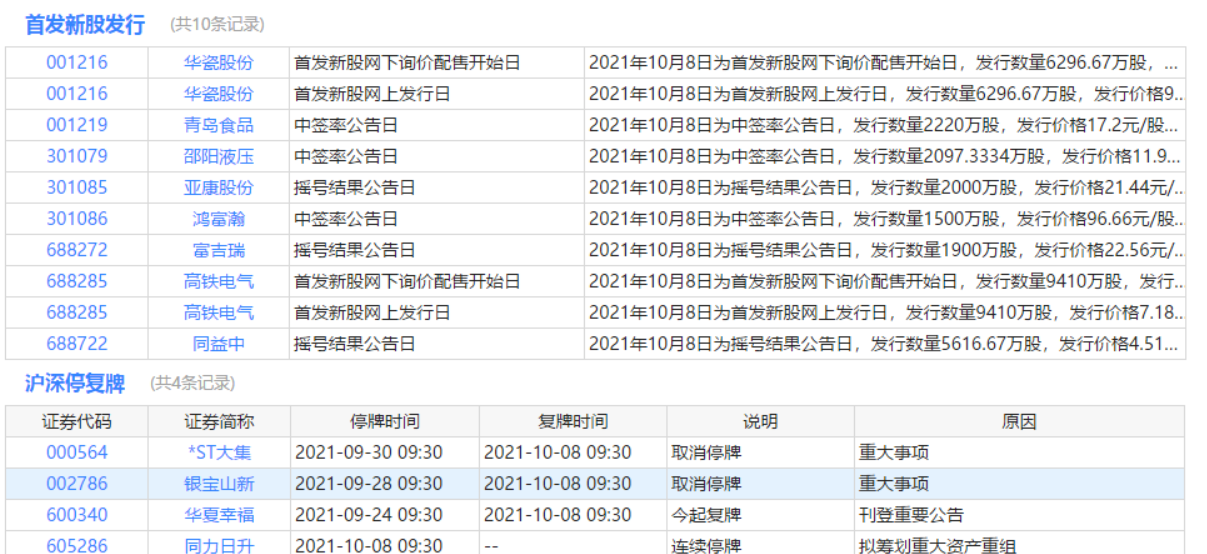Click the 共10条记录 record count text
Screen dimensions: 1207x554
point(217,25)
